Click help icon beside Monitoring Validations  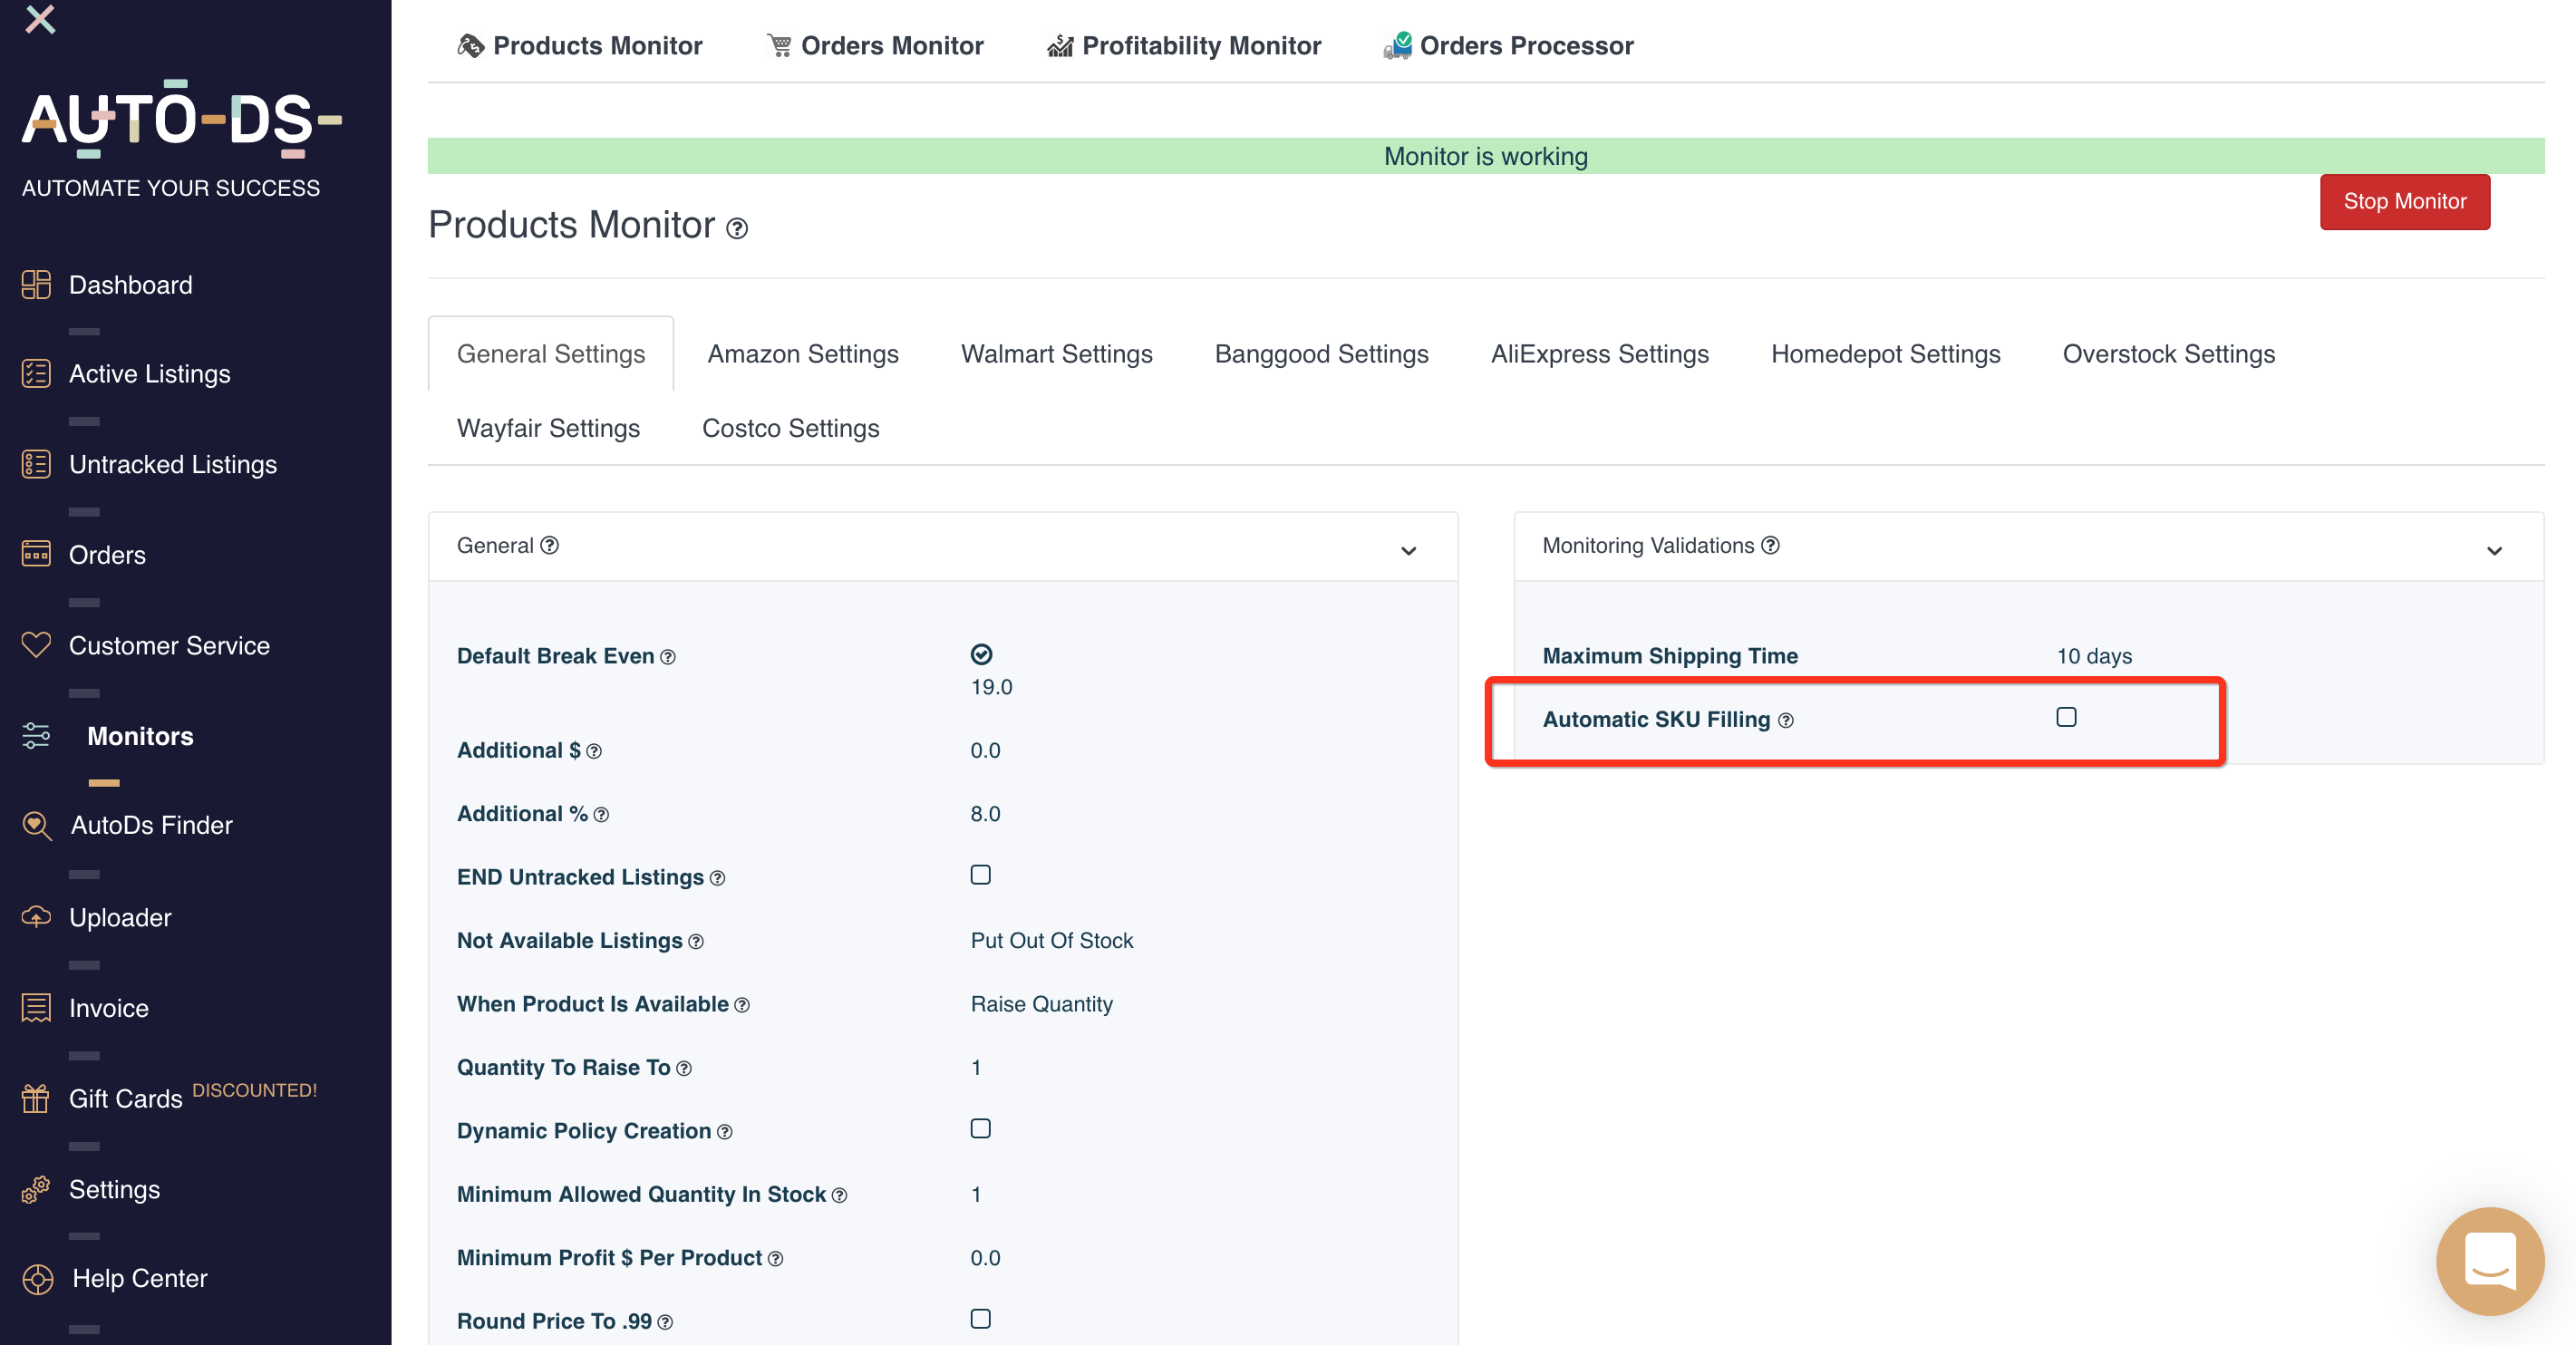click(x=1770, y=545)
